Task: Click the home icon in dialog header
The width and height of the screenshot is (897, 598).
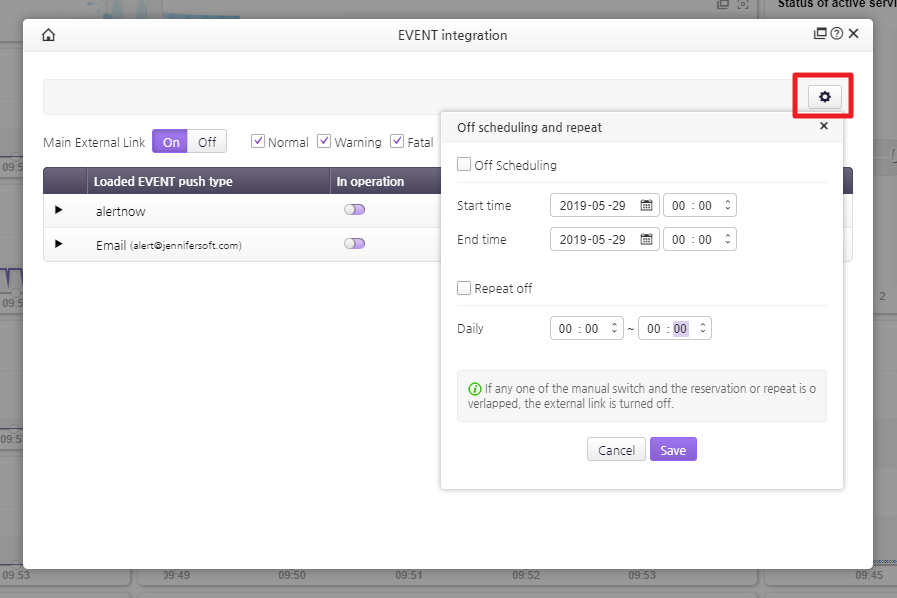Action: tap(48, 35)
